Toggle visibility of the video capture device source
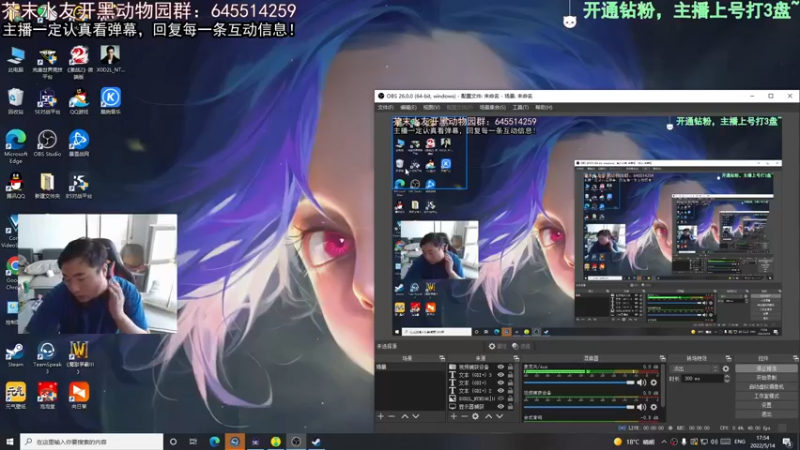This screenshot has height=450, width=800. coord(501,367)
